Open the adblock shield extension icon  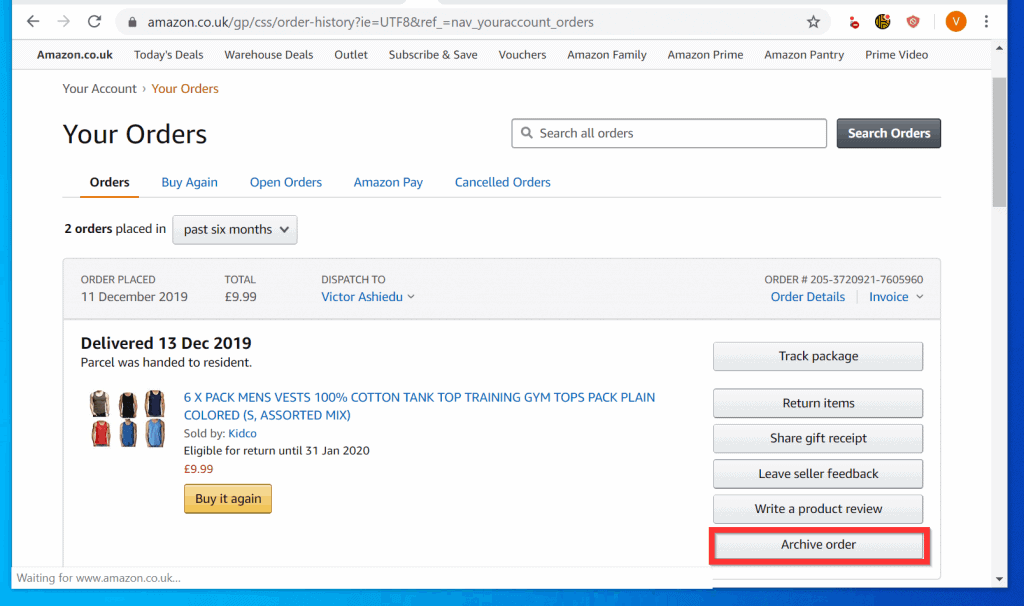click(x=911, y=21)
